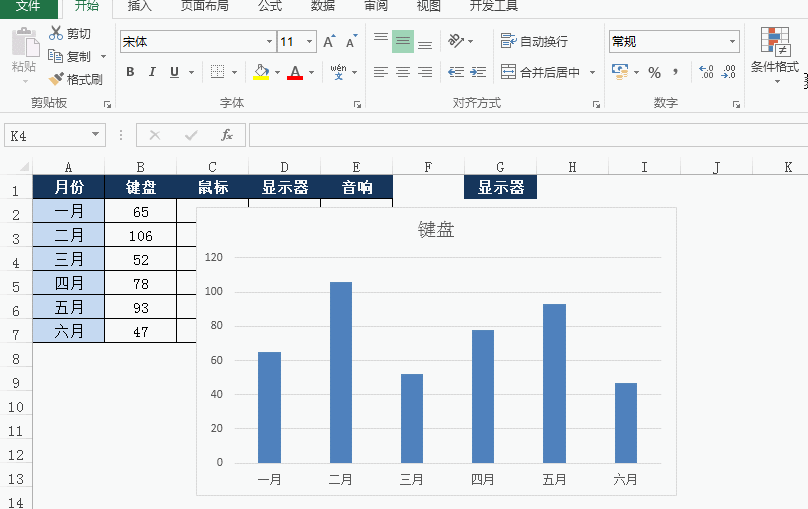Expand the number format dropdown (常规)

[x=732, y=42]
